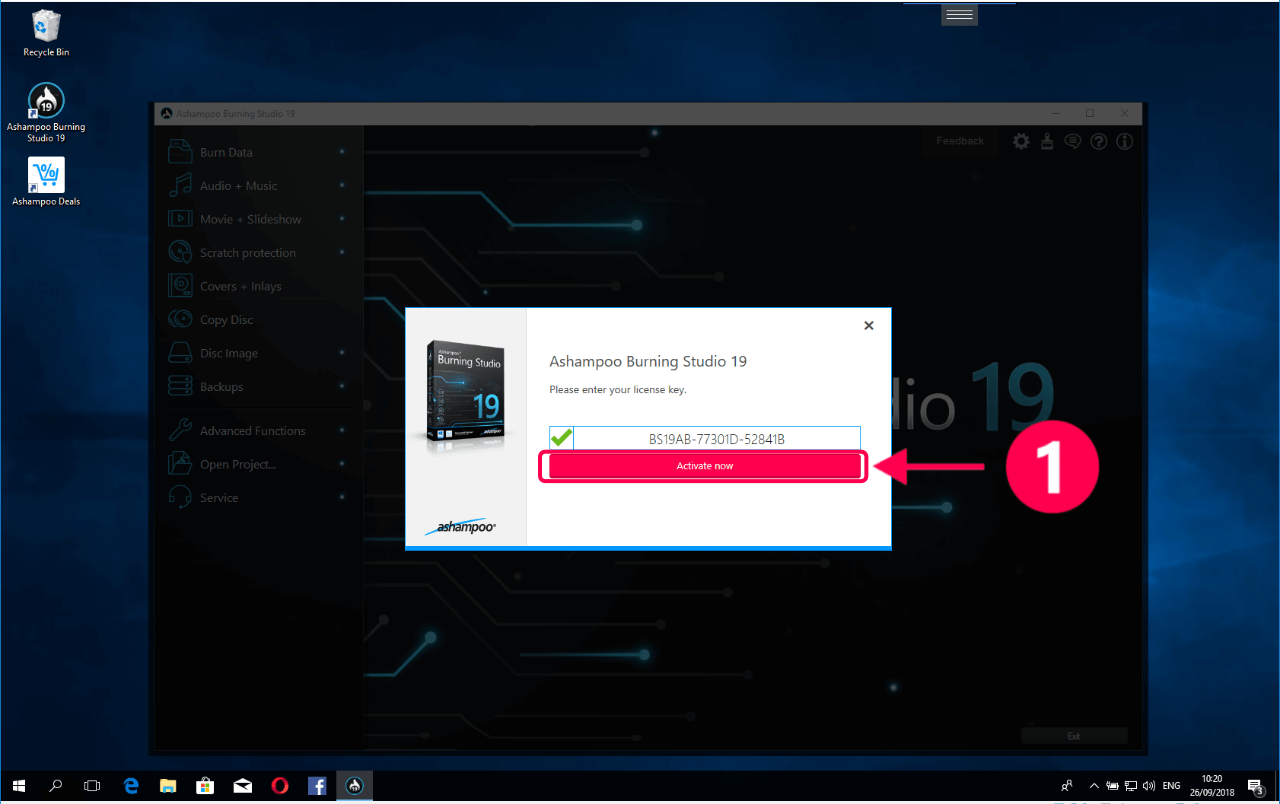
Task: Expand the Burn Data submenu dot
Action: (342, 152)
